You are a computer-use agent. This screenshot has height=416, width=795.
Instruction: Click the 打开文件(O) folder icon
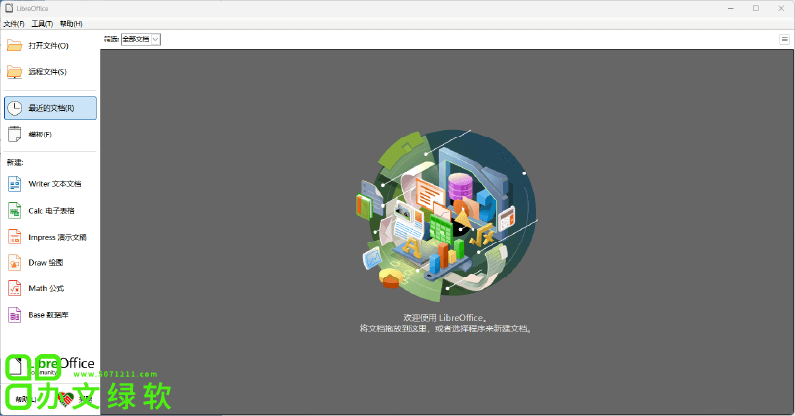(x=14, y=46)
